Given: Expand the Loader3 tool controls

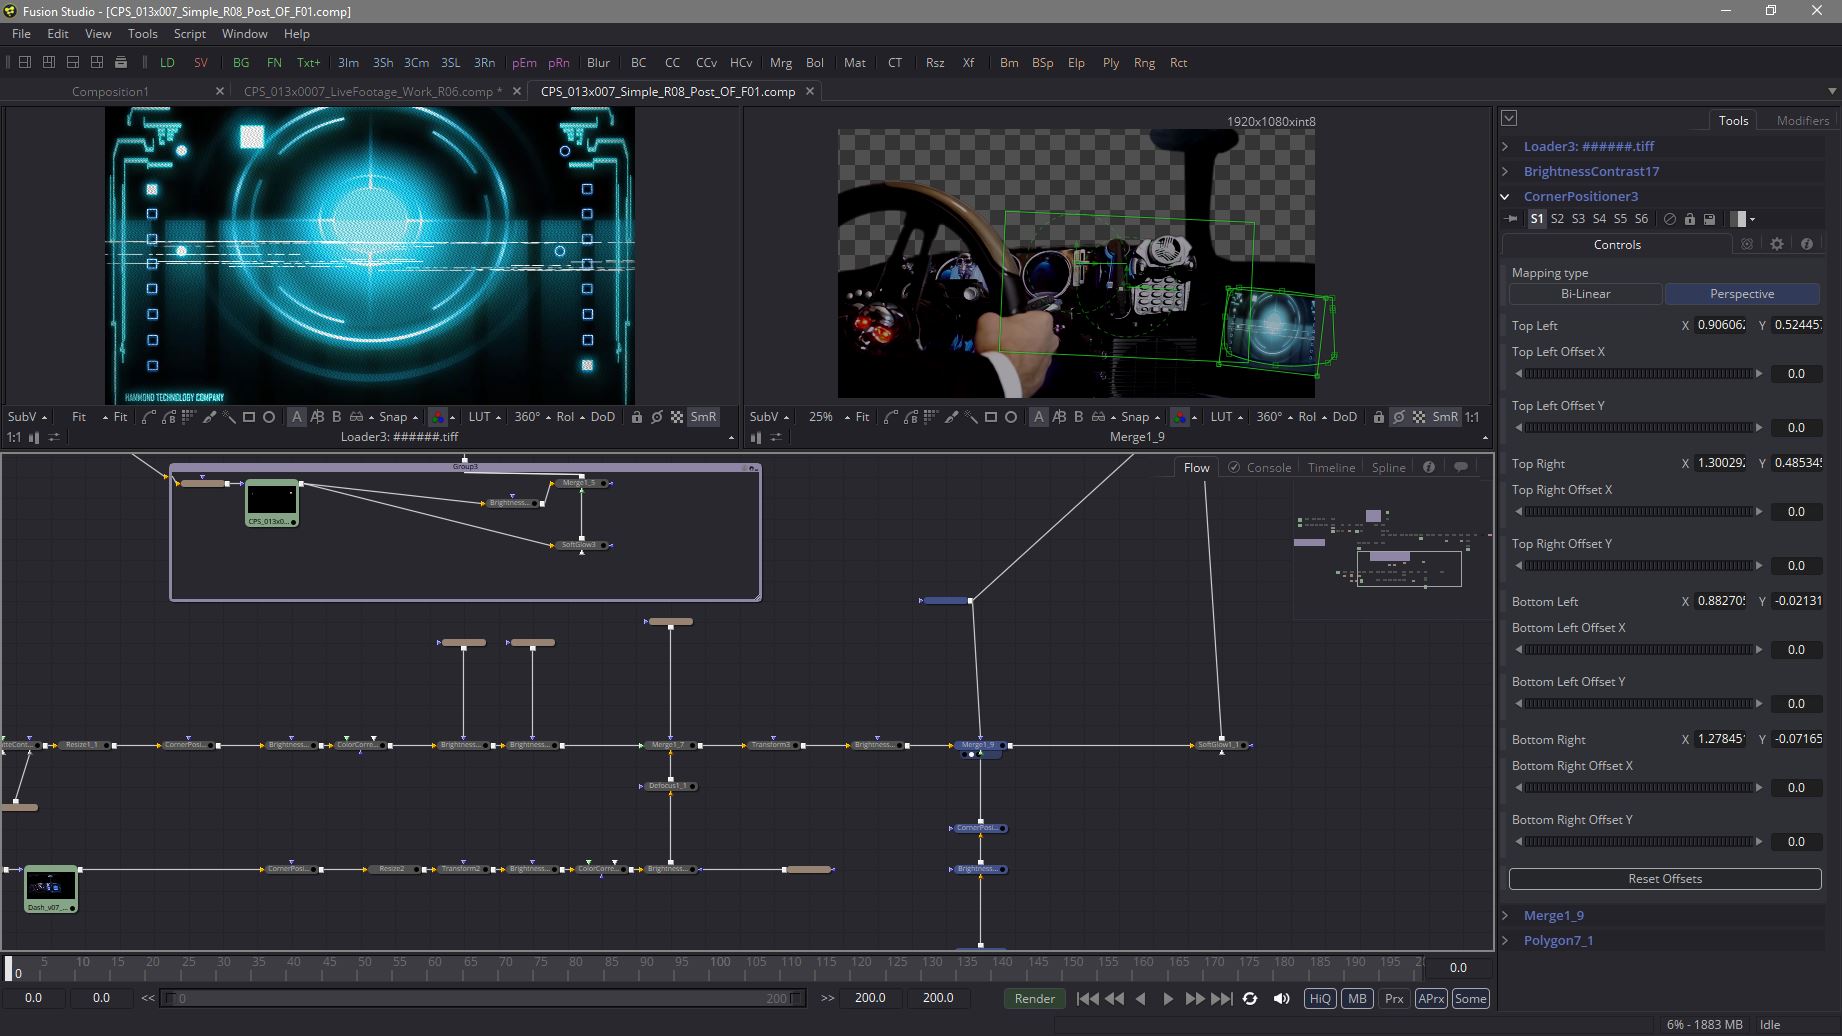Looking at the screenshot, I should coord(1506,146).
